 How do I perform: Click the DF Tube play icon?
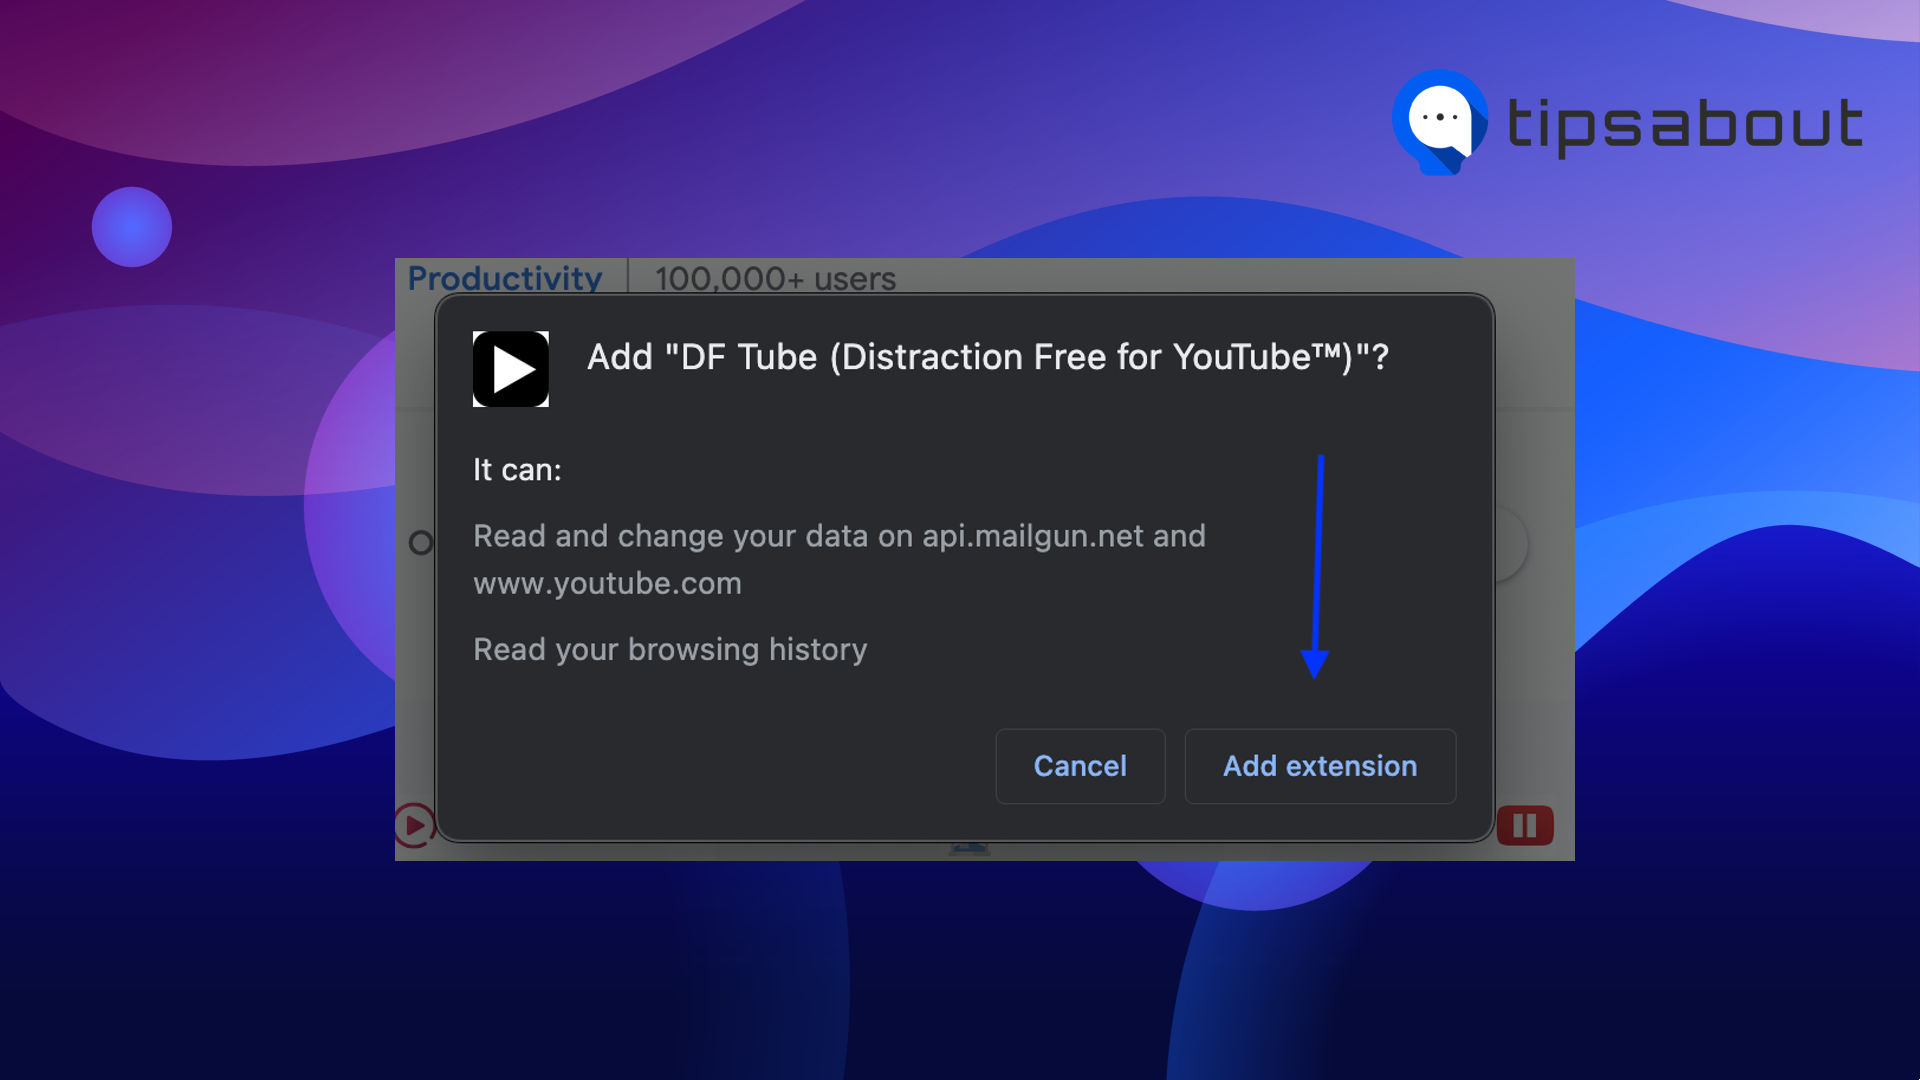point(511,369)
